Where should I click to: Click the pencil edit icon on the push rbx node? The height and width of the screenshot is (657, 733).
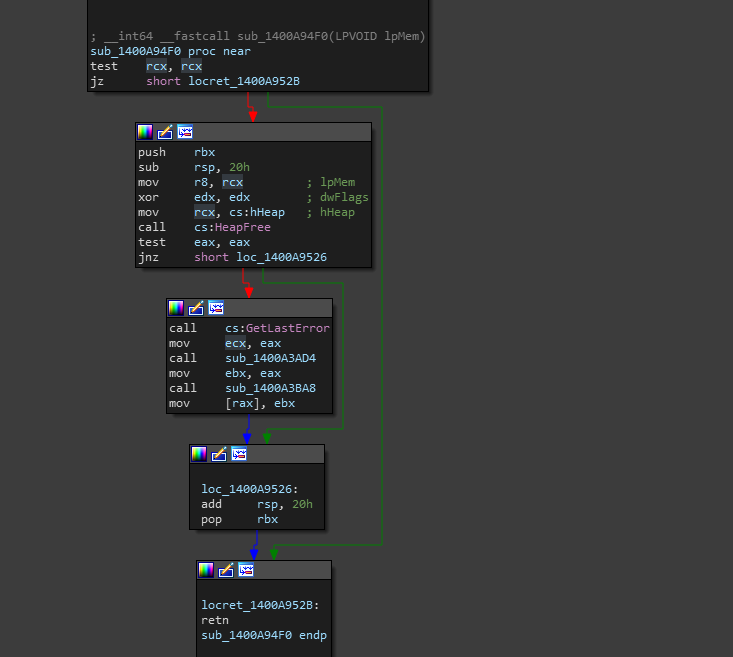tap(165, 132)
